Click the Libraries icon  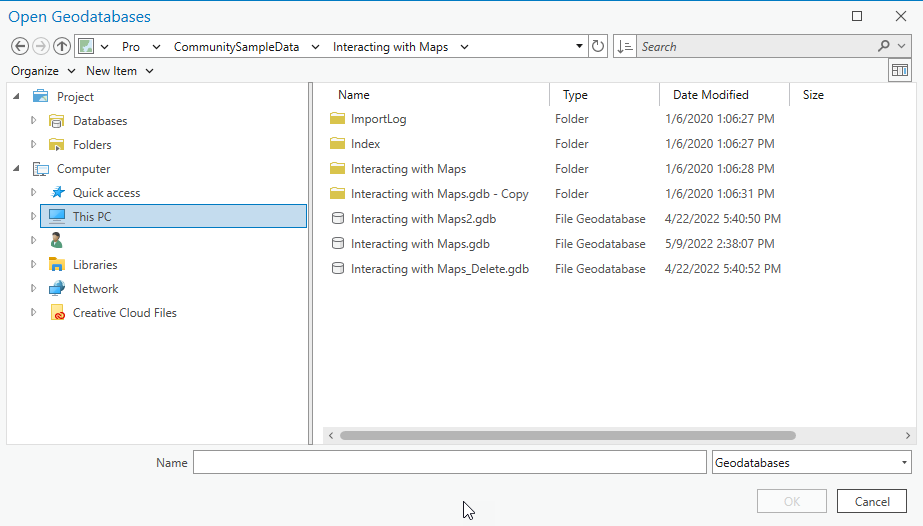tap(57, 265)
